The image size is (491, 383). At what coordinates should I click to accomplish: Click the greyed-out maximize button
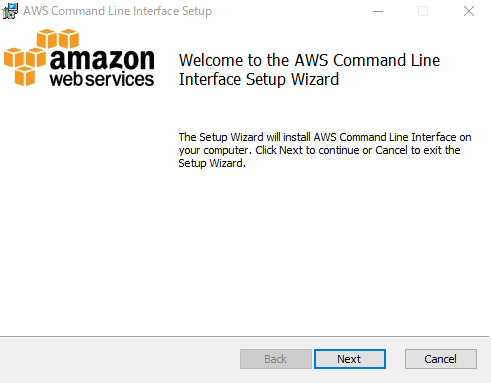(x=423, y=11)
